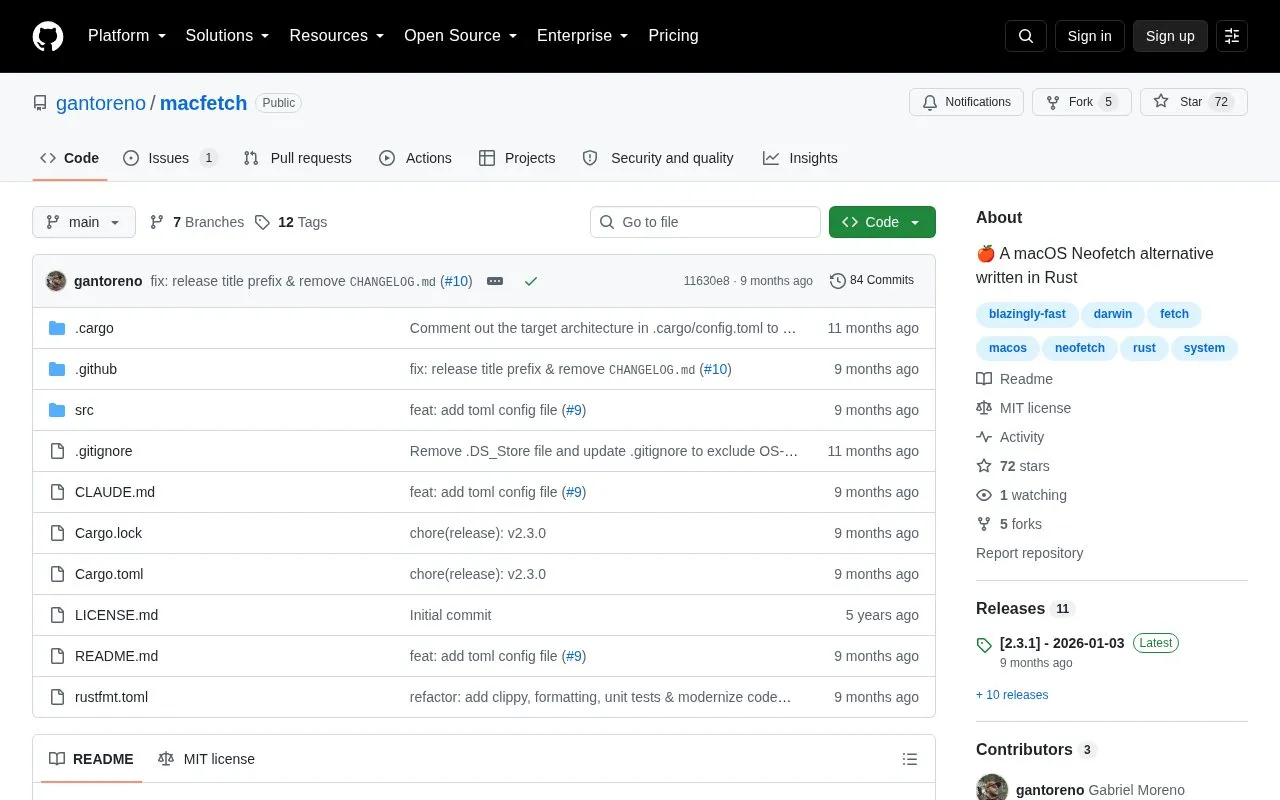Expand the Platform navigation menu

127,36
